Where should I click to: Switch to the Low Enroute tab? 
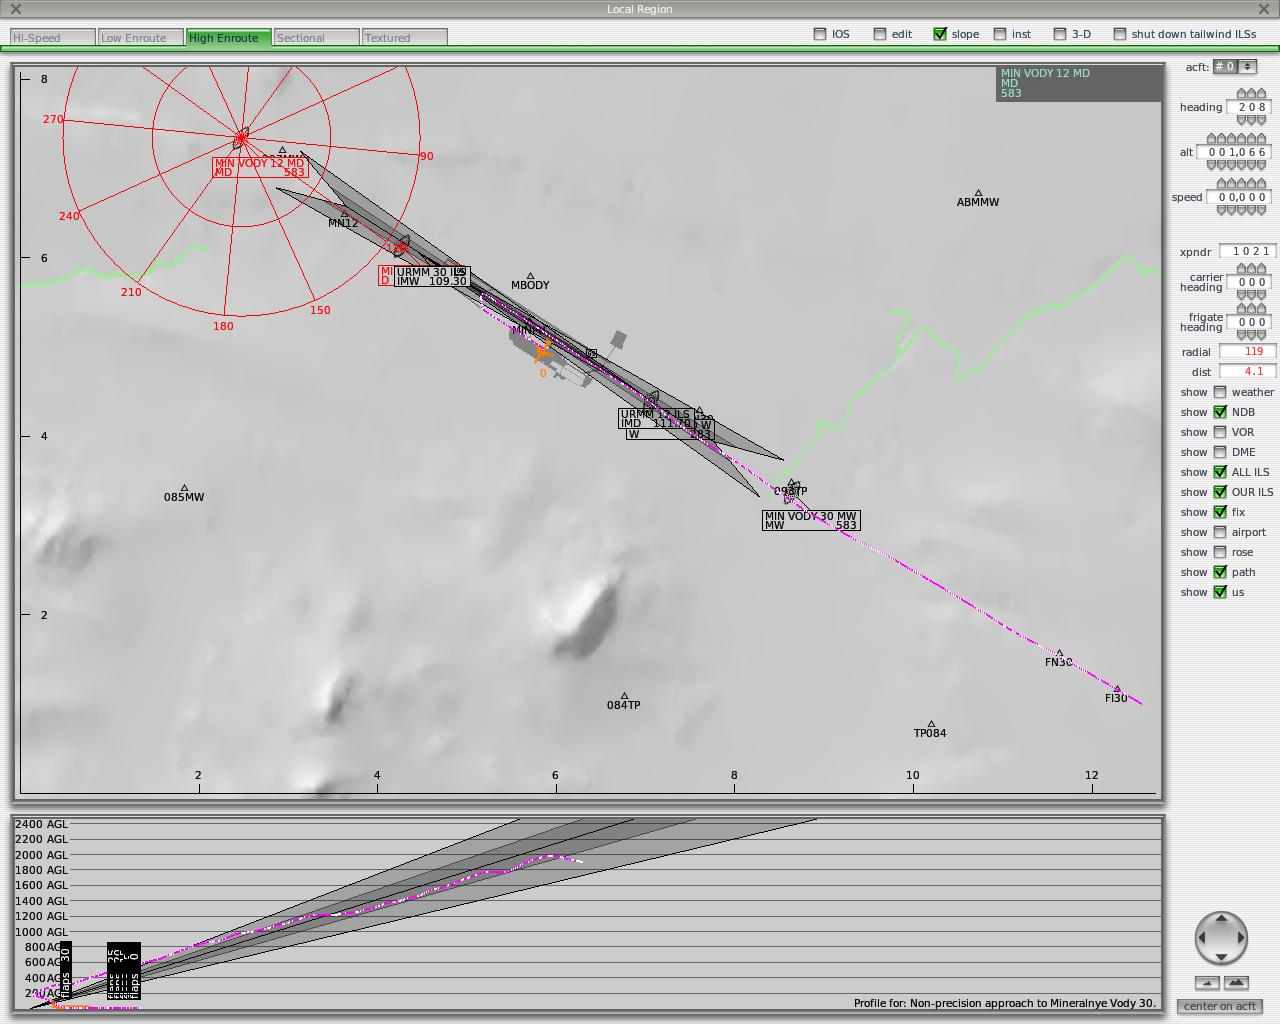pyautogui.click(x=139, y=38)
